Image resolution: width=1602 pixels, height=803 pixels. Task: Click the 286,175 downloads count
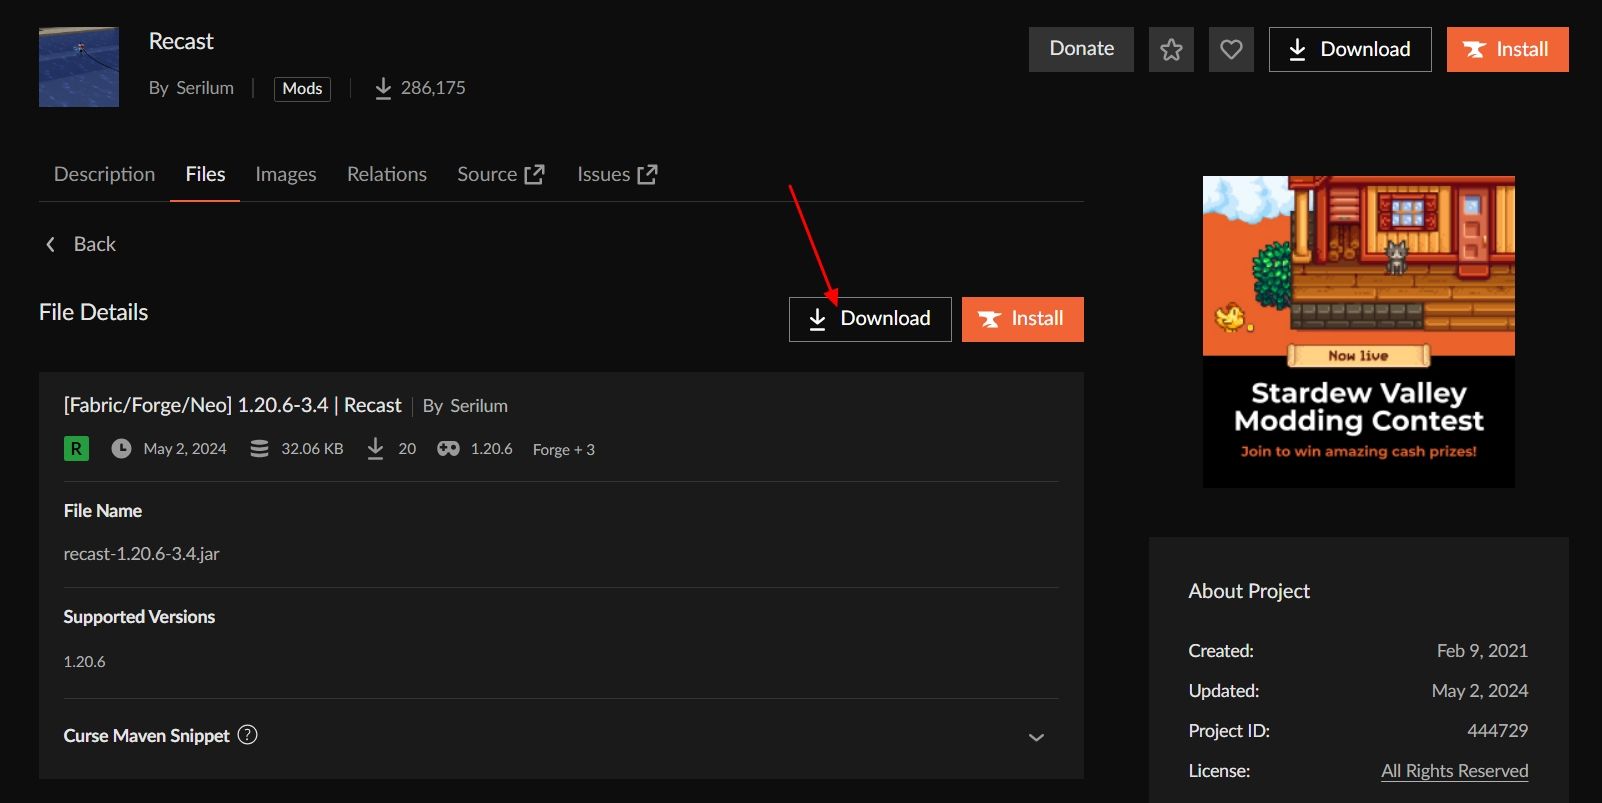[x=433, y=88]
